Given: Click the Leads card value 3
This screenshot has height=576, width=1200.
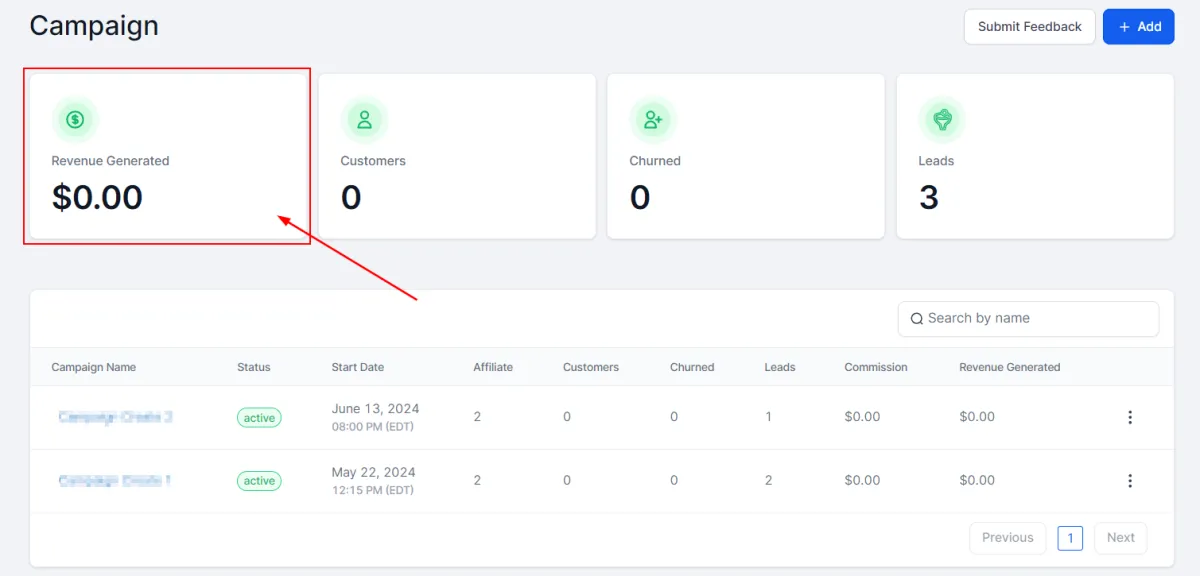Looking at the screenshot, I should pyautogui.click(x=929, y=197).
